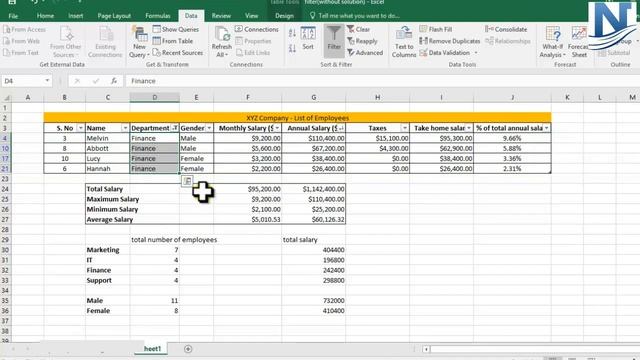Image resolution: width=640 pixels, height=360 pixels.
Task: Add a new sheet with plus button
Action: pyautogui.click(x=188, y=349)
